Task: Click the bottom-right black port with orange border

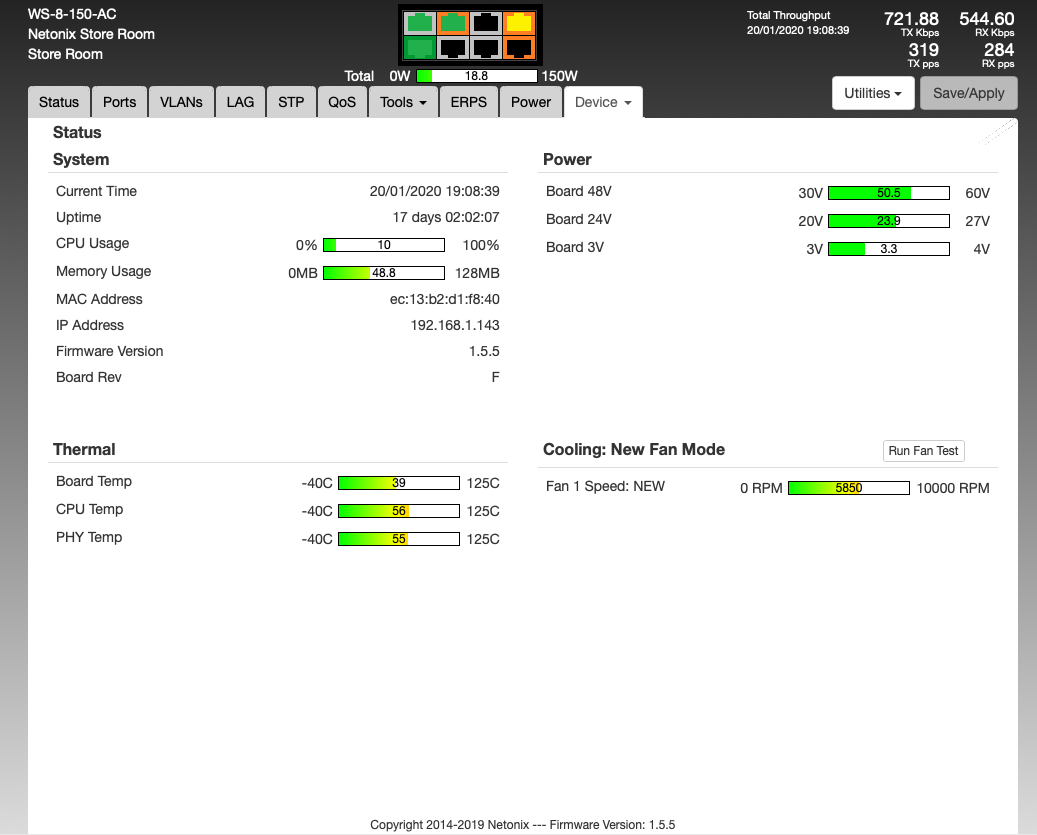Action: [519, 47]
